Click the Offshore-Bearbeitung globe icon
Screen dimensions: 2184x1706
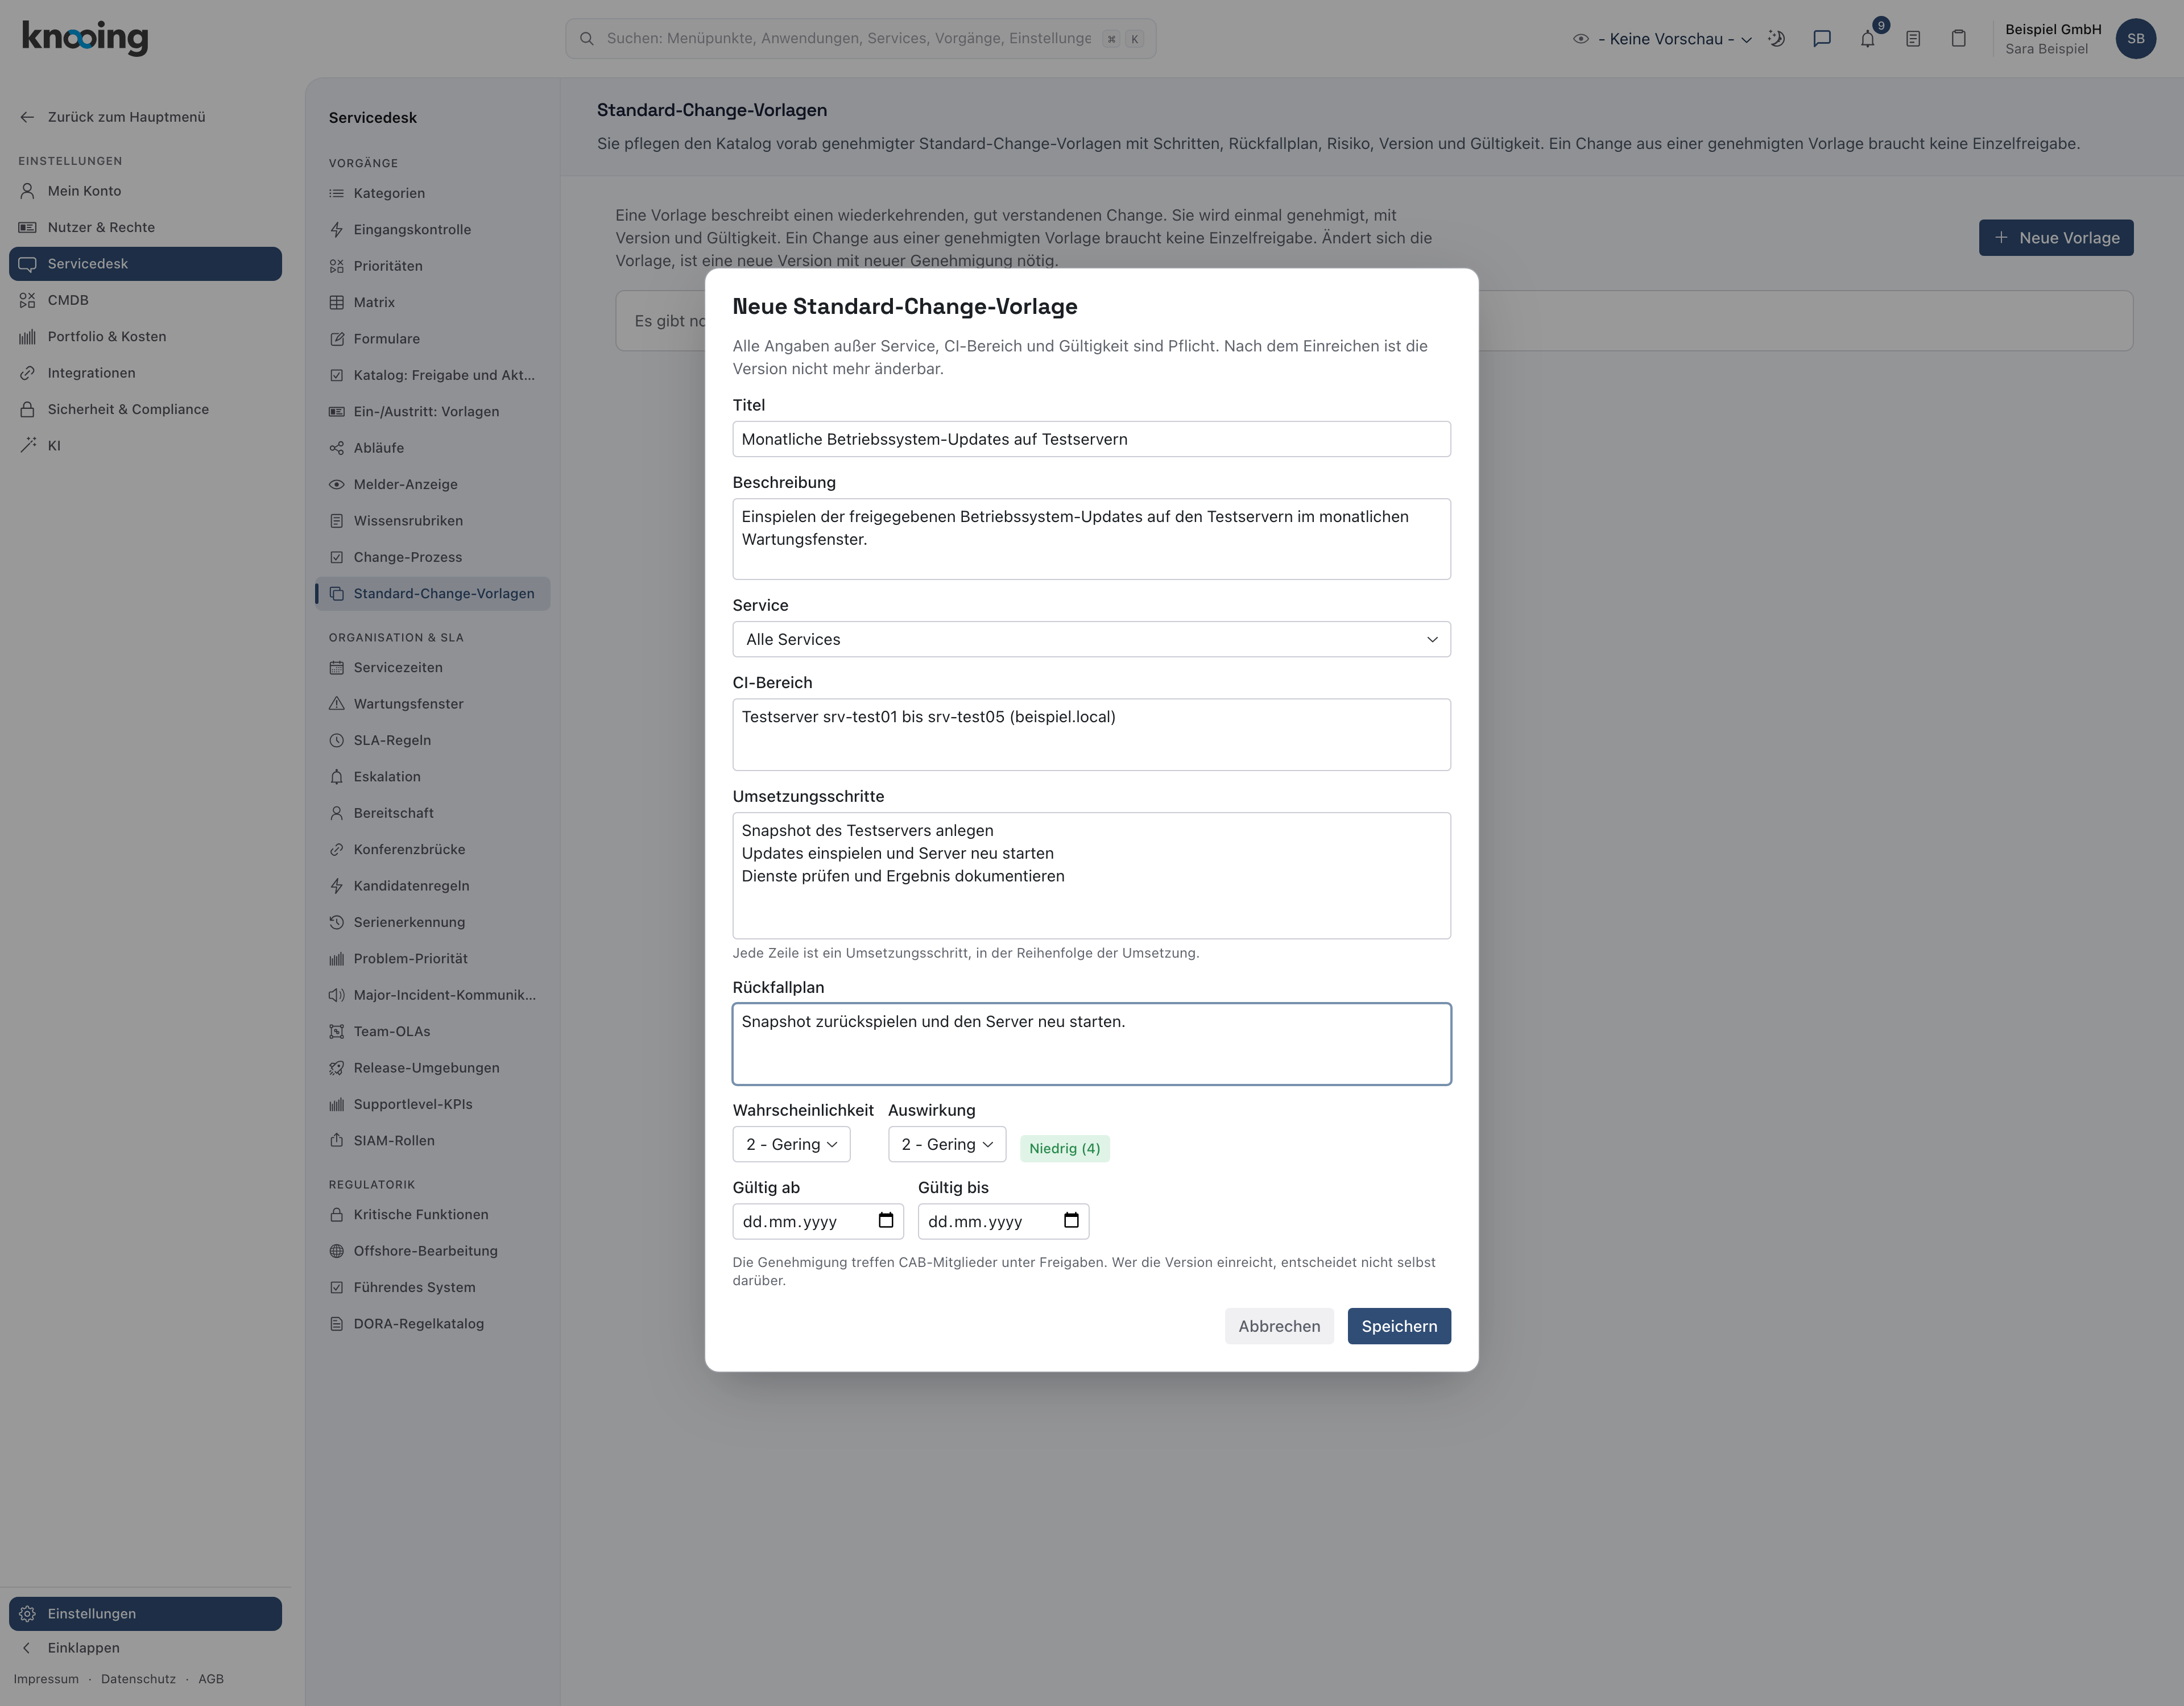click(337, 1251)
